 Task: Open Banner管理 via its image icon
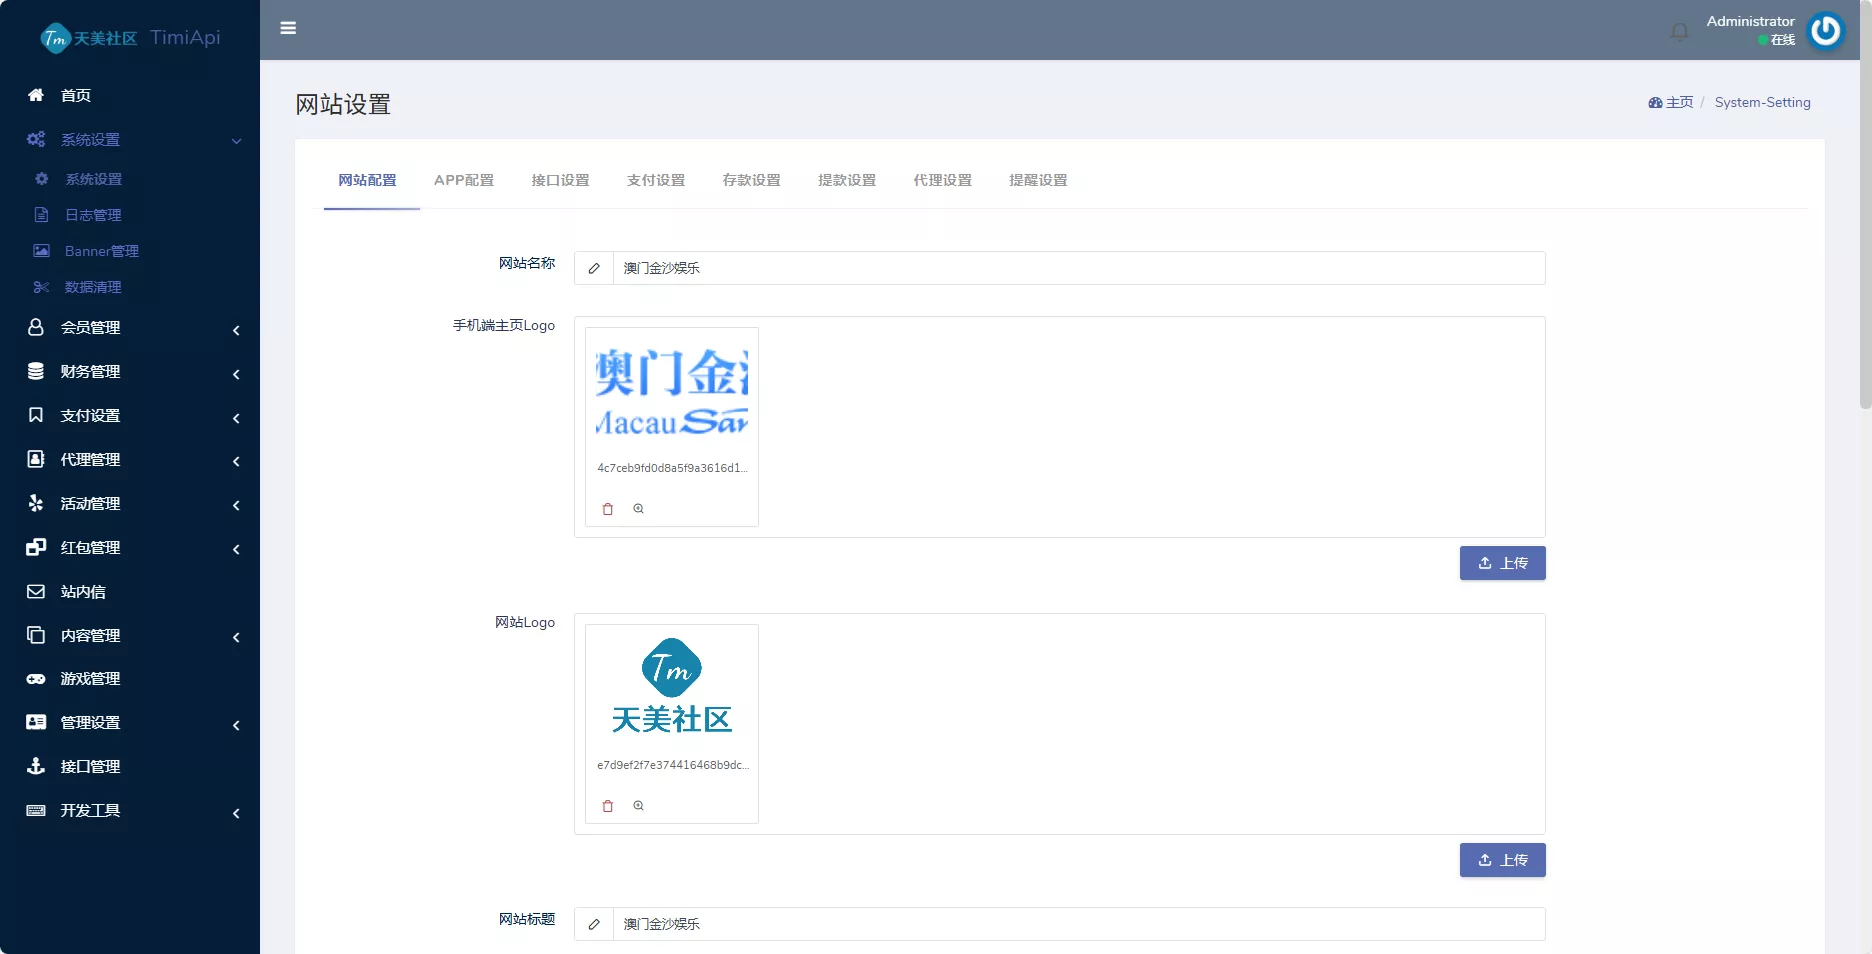click(x=42, y=251)
